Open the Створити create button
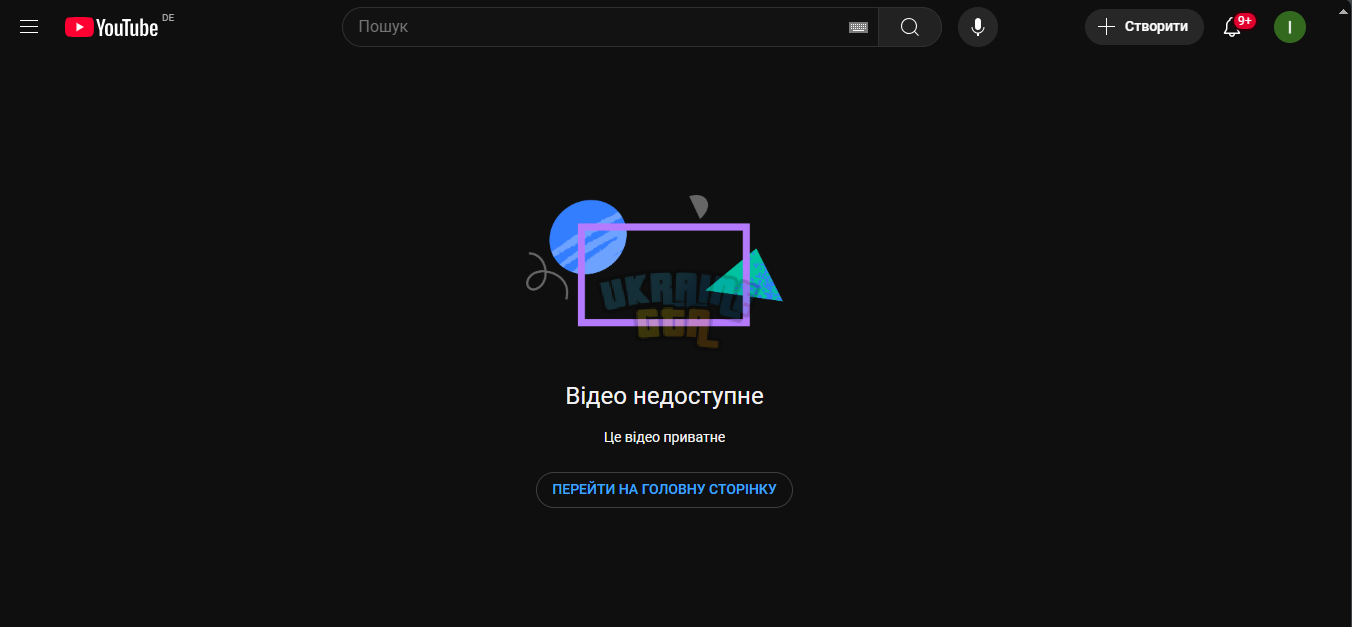Screen dimensions: 1352x627 [x=1144, y=27]
